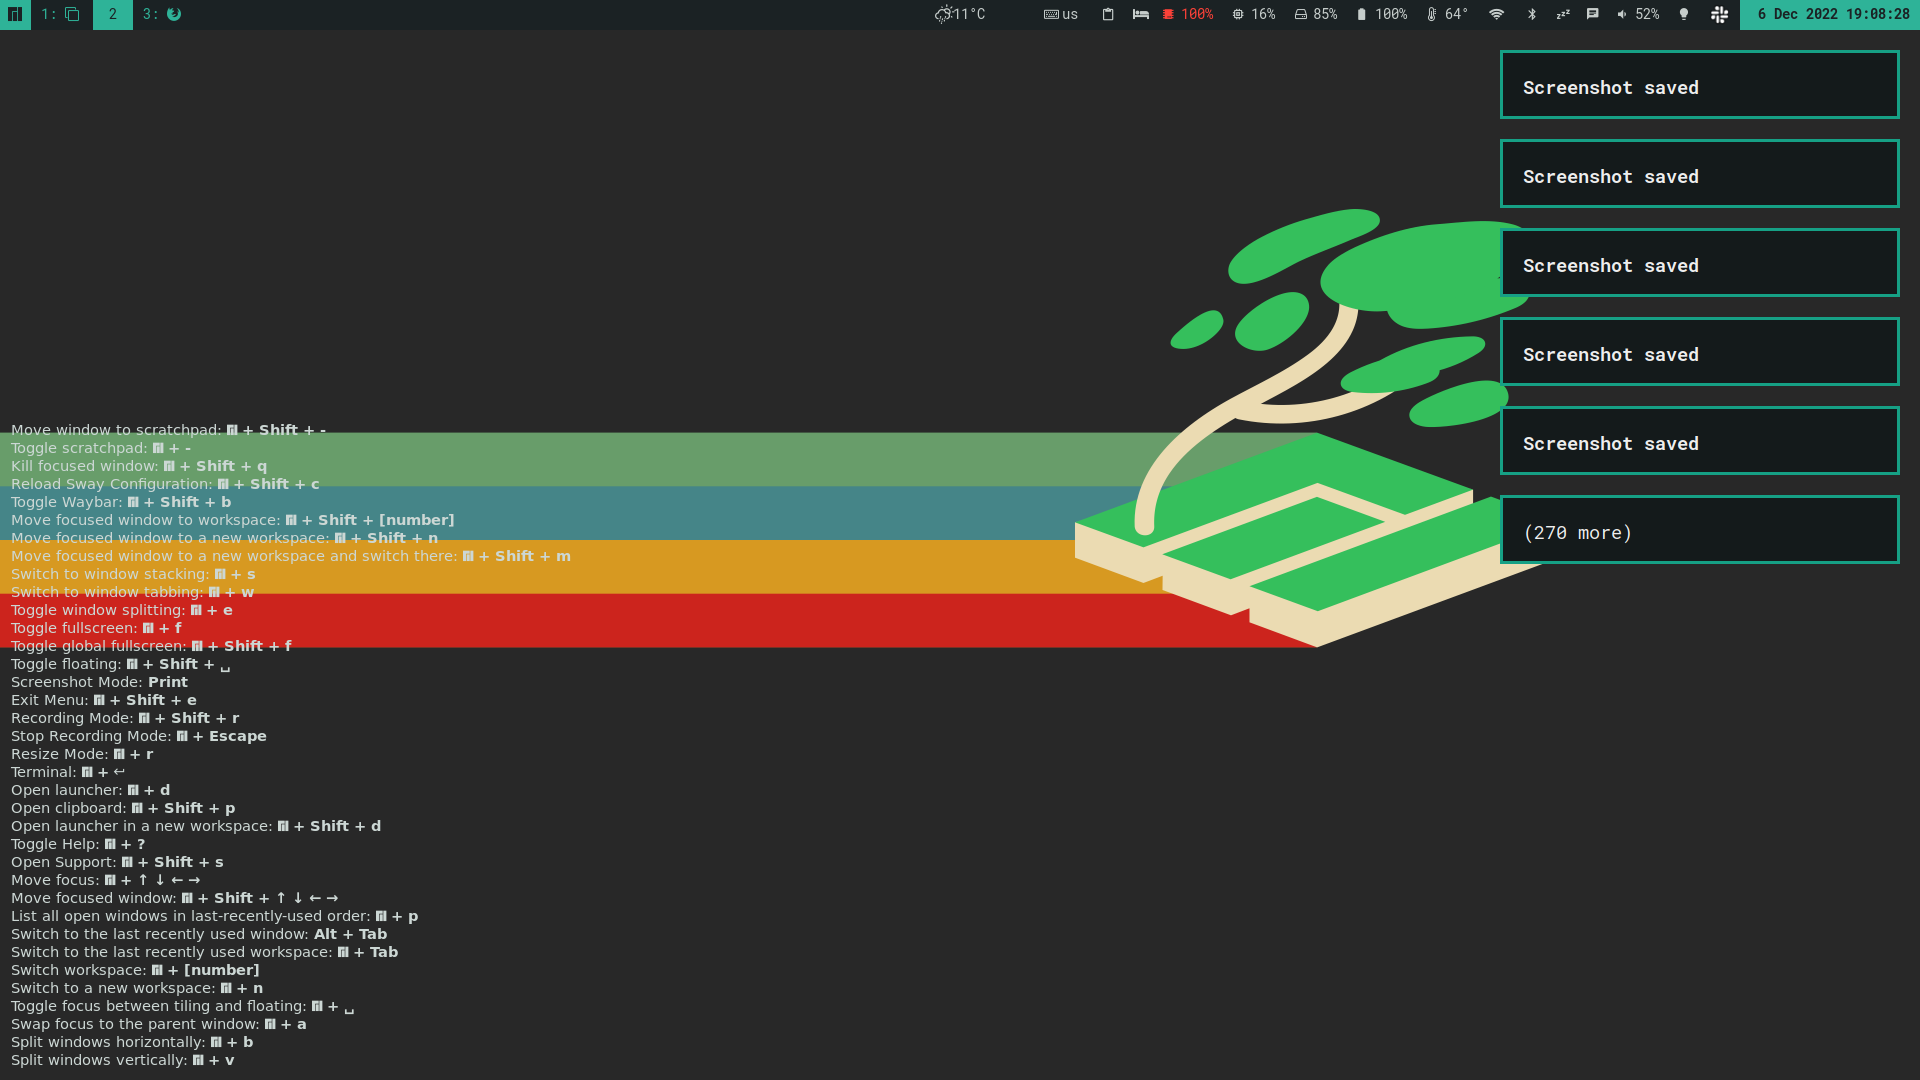Click the temperature 64° indicator
This screenshot has height=1080, width=1920.
click(x=1447, y=14)
